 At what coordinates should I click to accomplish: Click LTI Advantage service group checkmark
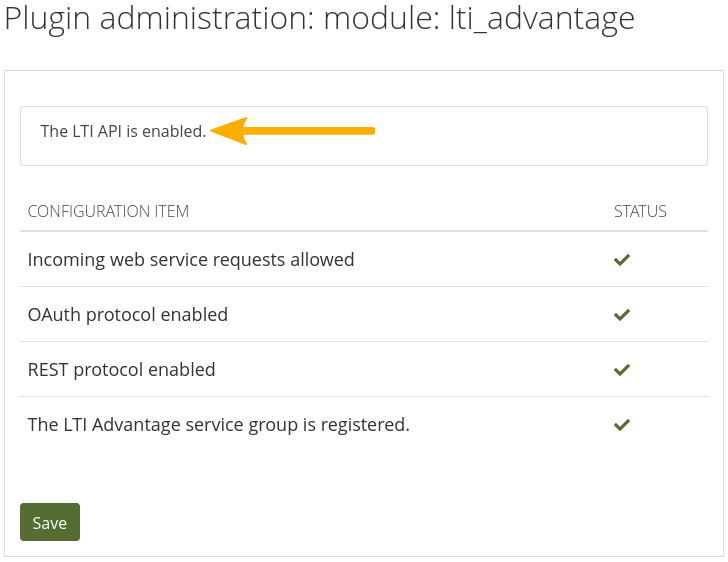(x=621, y=425)
